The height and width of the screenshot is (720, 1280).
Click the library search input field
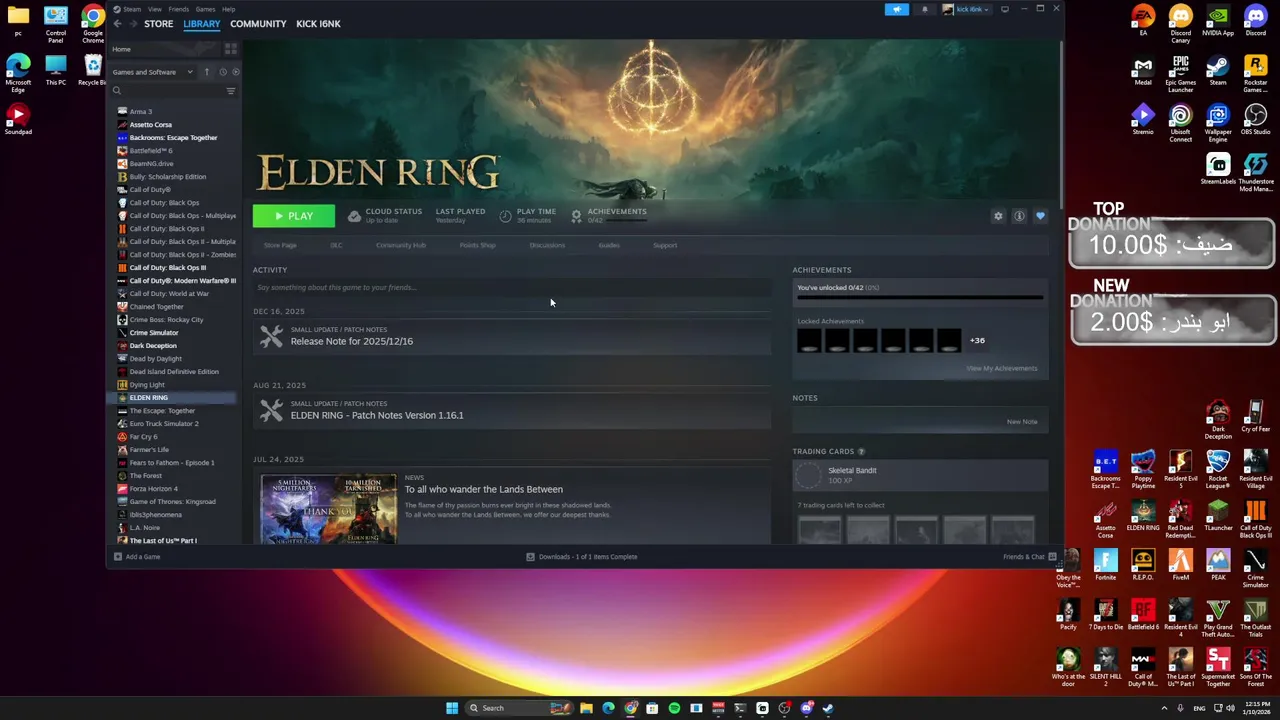172,91
